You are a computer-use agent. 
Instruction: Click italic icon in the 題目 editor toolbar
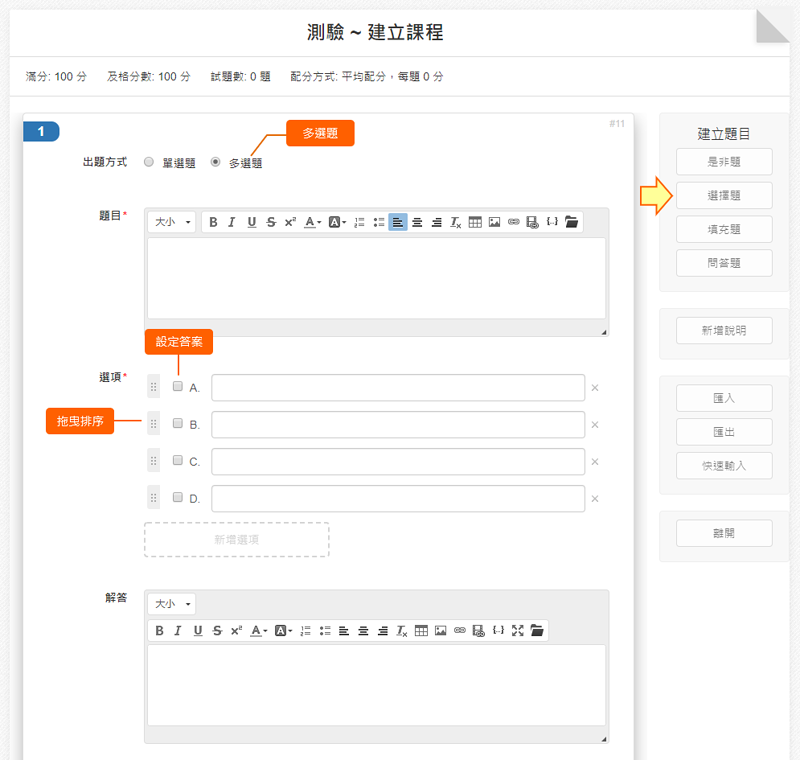tap(232, 222)
